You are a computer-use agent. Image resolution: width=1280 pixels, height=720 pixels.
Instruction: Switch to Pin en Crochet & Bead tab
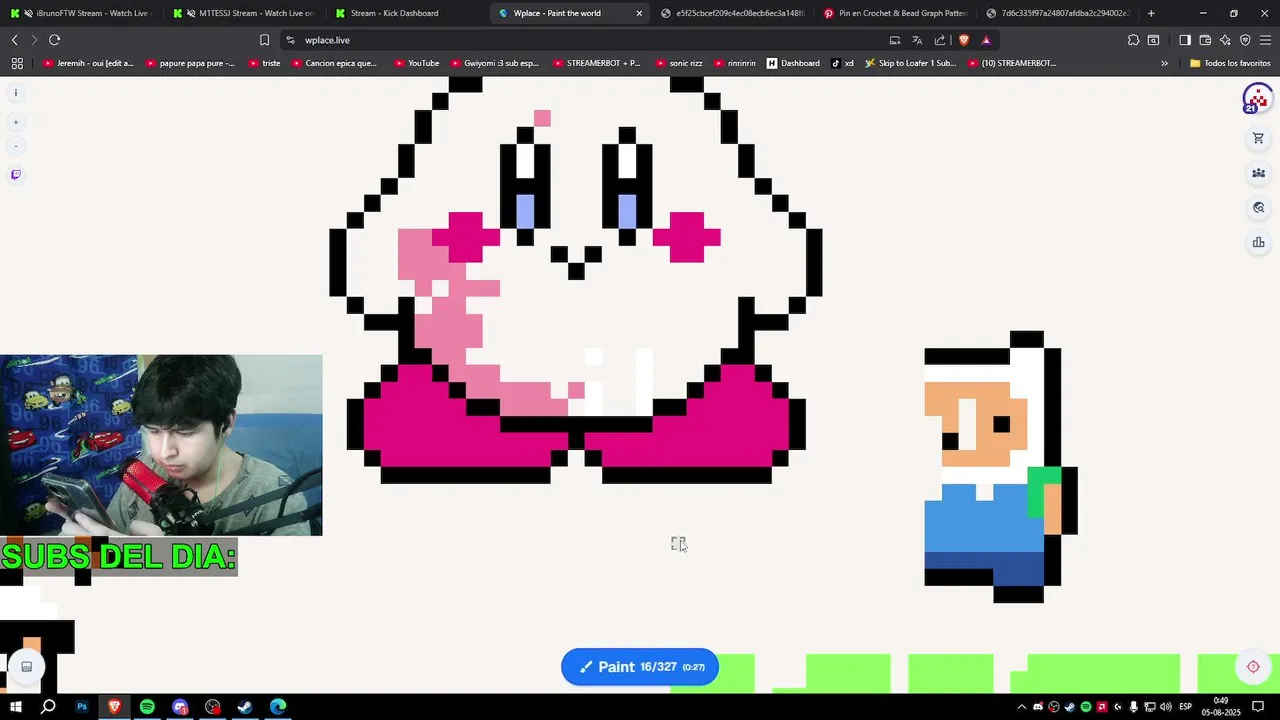point(896,13)
